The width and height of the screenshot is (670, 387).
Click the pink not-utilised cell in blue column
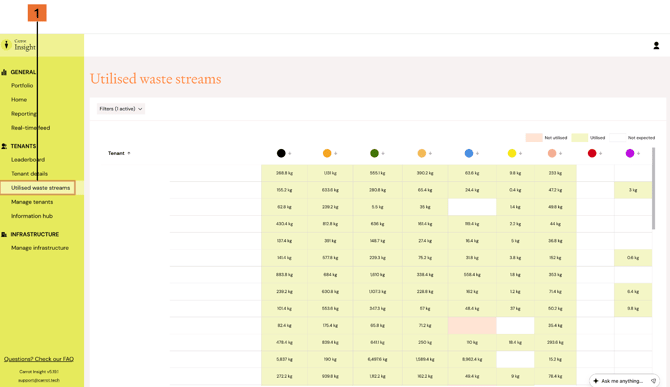(472, 325)
